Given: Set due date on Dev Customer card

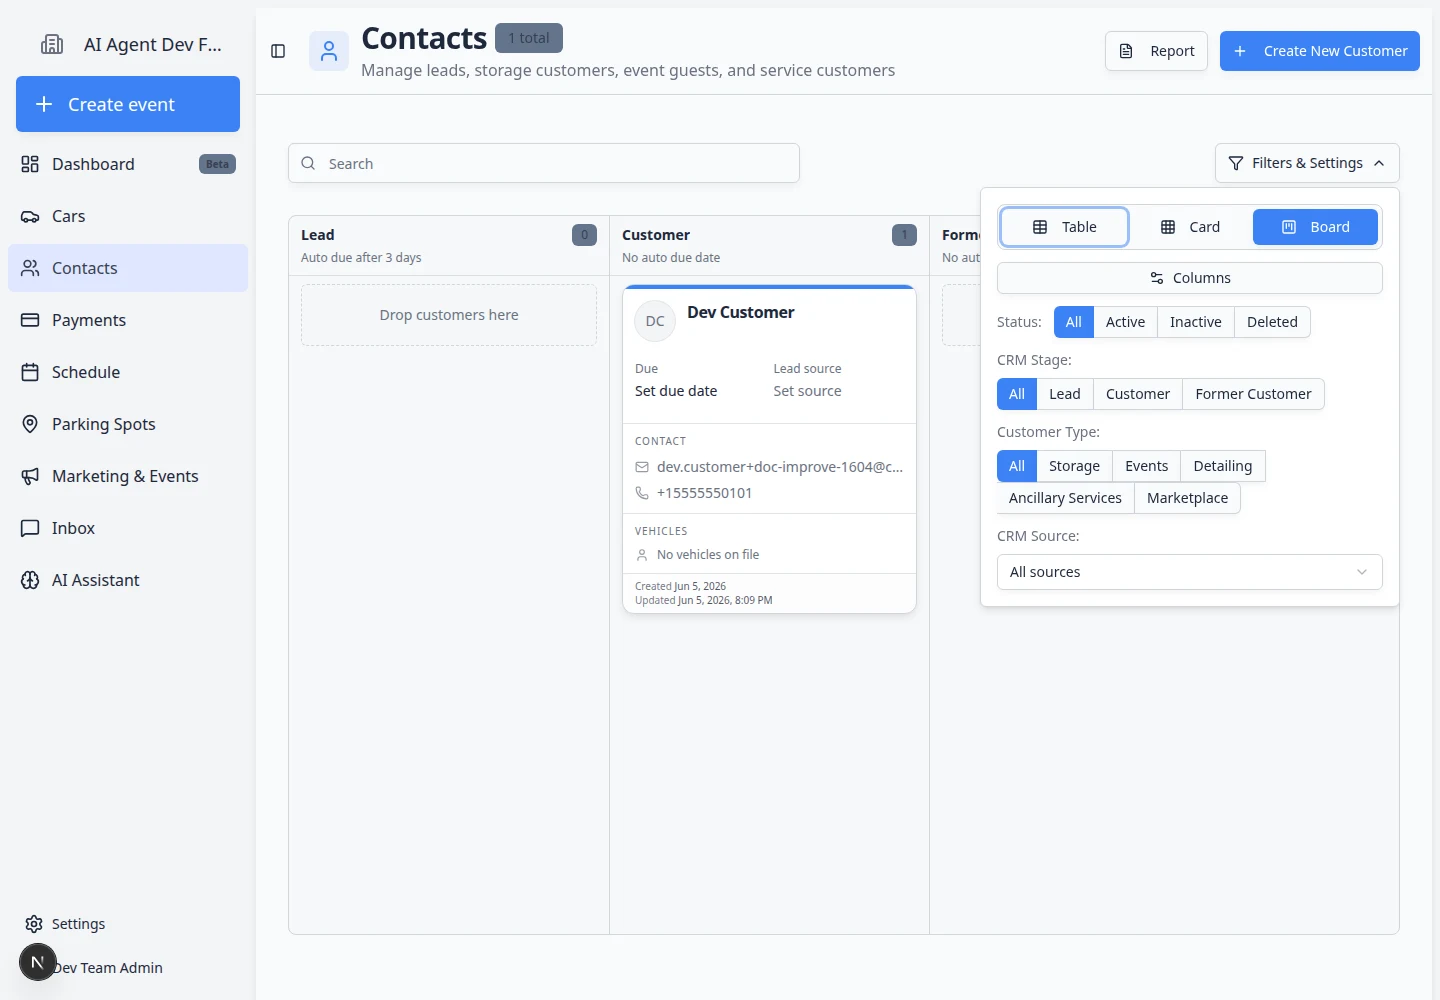Looking at the screenshot, I should point(676,391).
